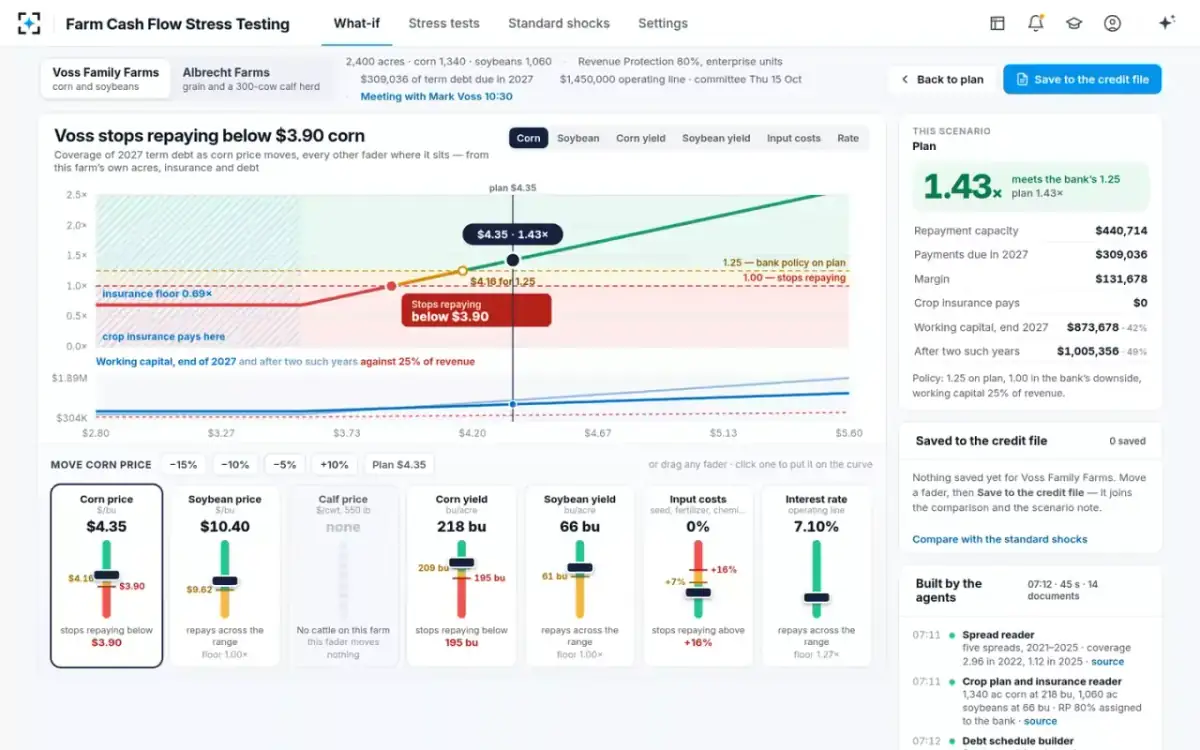Open Meeting with Mark Voss 10:30 link
The height and width of the screenshot is (750, 1200).
tap(436, 97)
